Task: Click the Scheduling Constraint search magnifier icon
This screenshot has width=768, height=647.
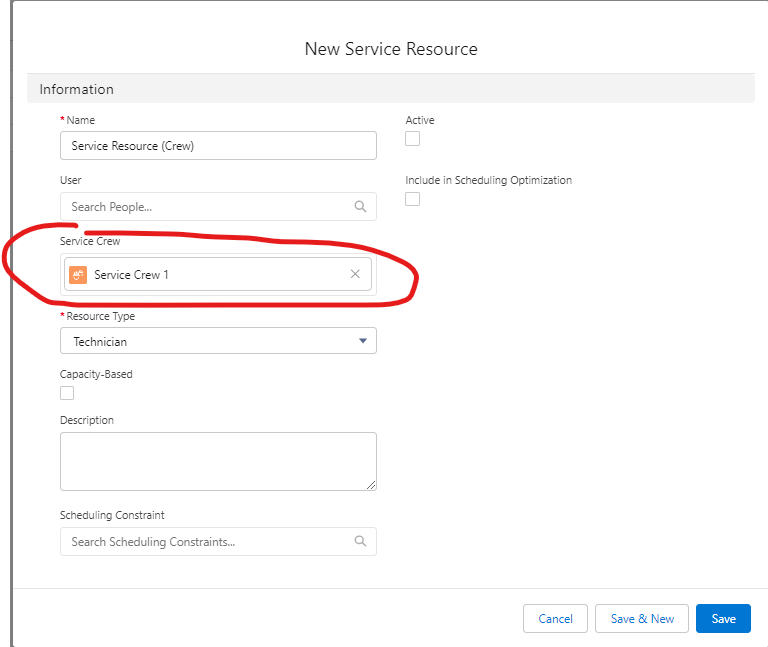Action: click(x=360, y=542)
